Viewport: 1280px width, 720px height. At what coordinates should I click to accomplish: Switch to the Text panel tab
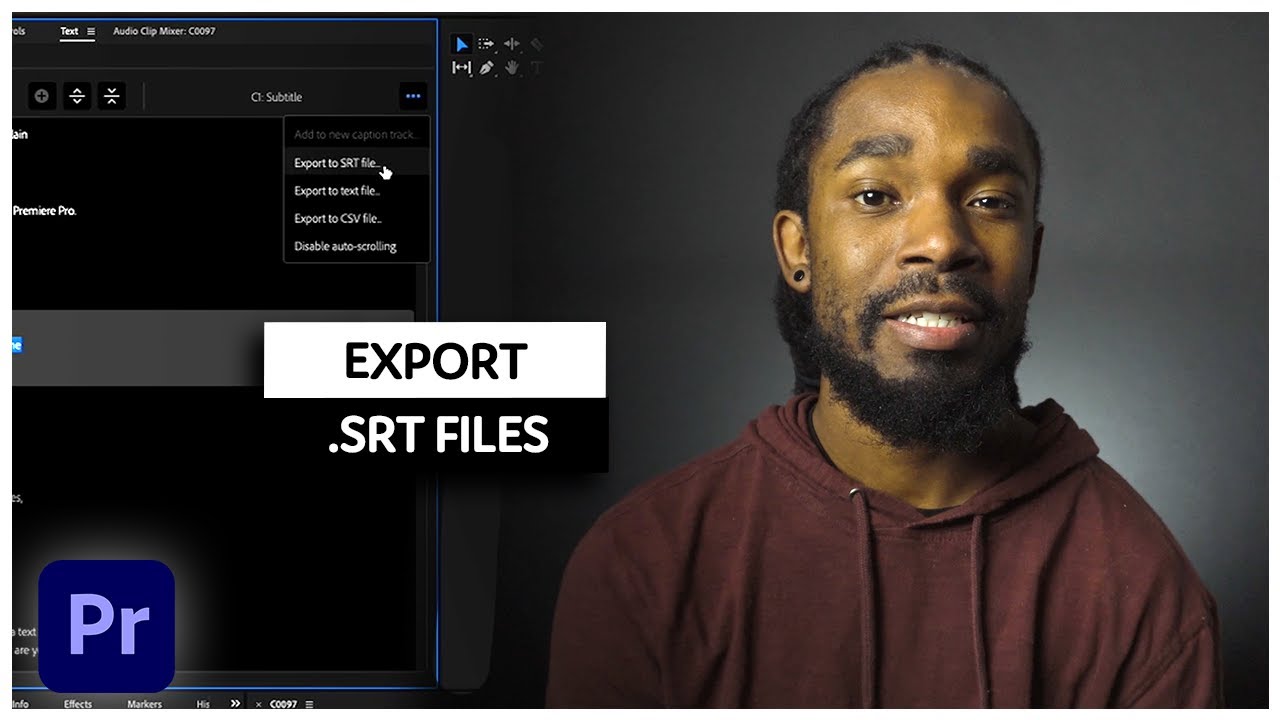click(x=69, y=31)
